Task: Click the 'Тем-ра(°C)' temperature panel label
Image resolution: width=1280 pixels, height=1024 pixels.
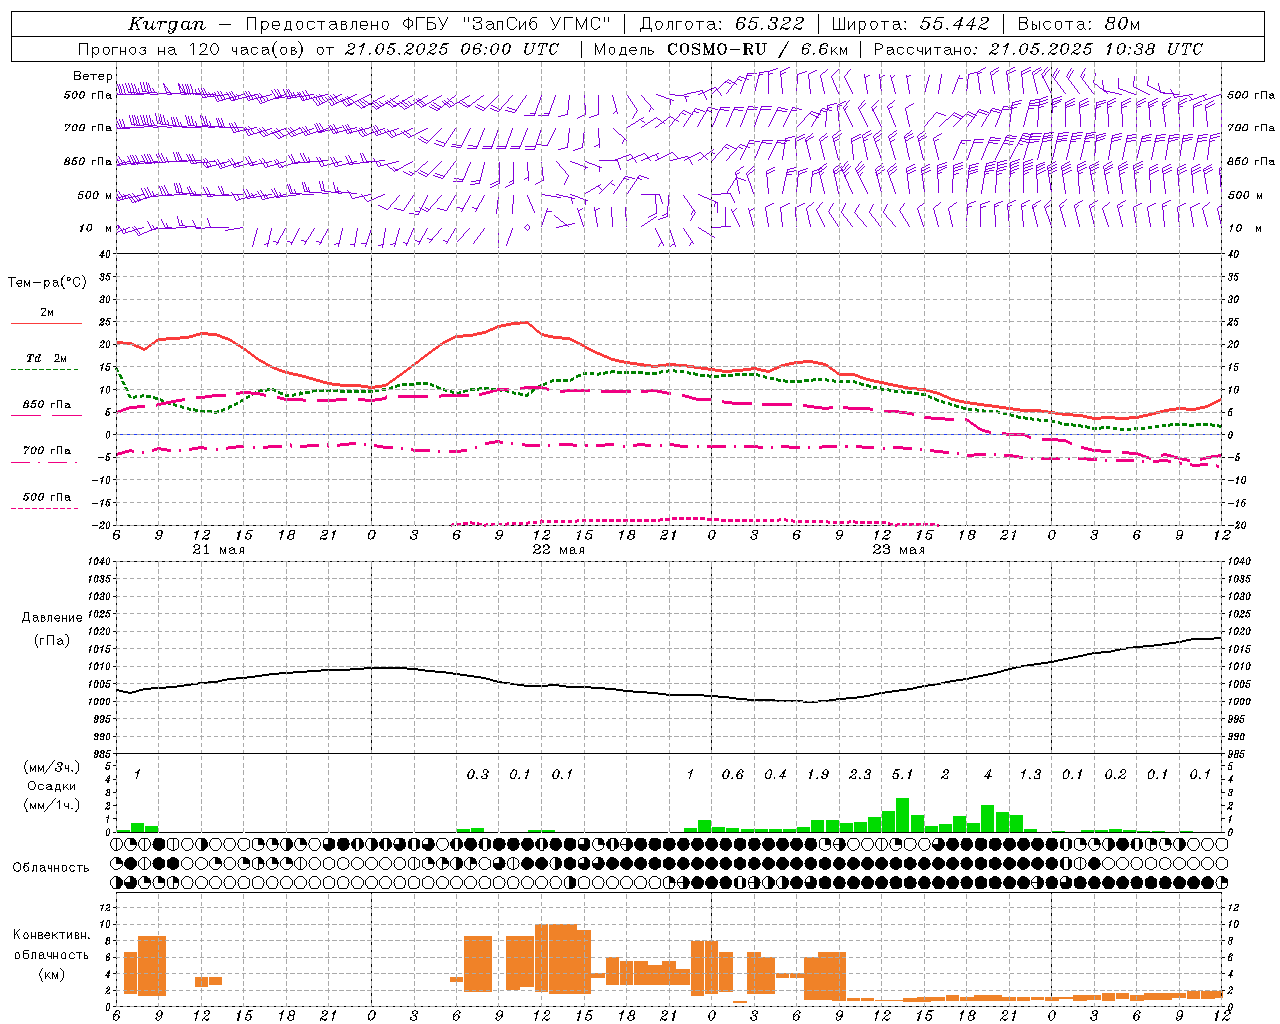Action: tap(47, 283)
